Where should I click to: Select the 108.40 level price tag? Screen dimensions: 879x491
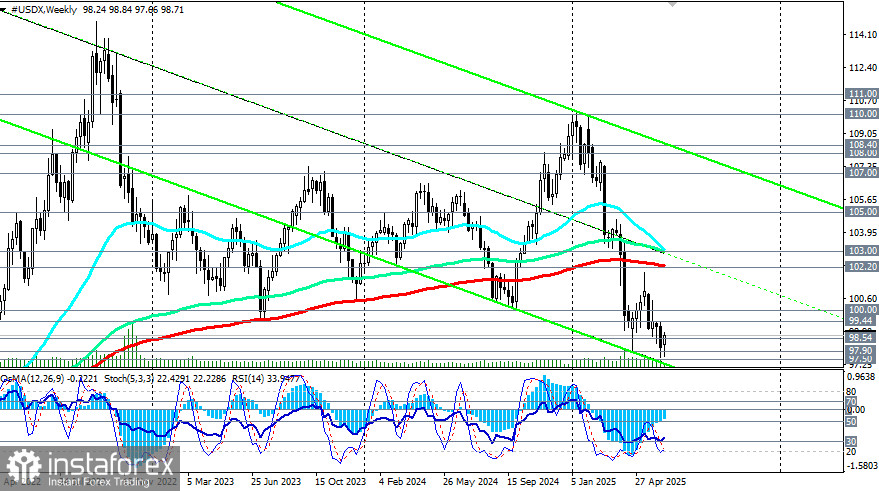pyautogui.click(x=862, y=145)
